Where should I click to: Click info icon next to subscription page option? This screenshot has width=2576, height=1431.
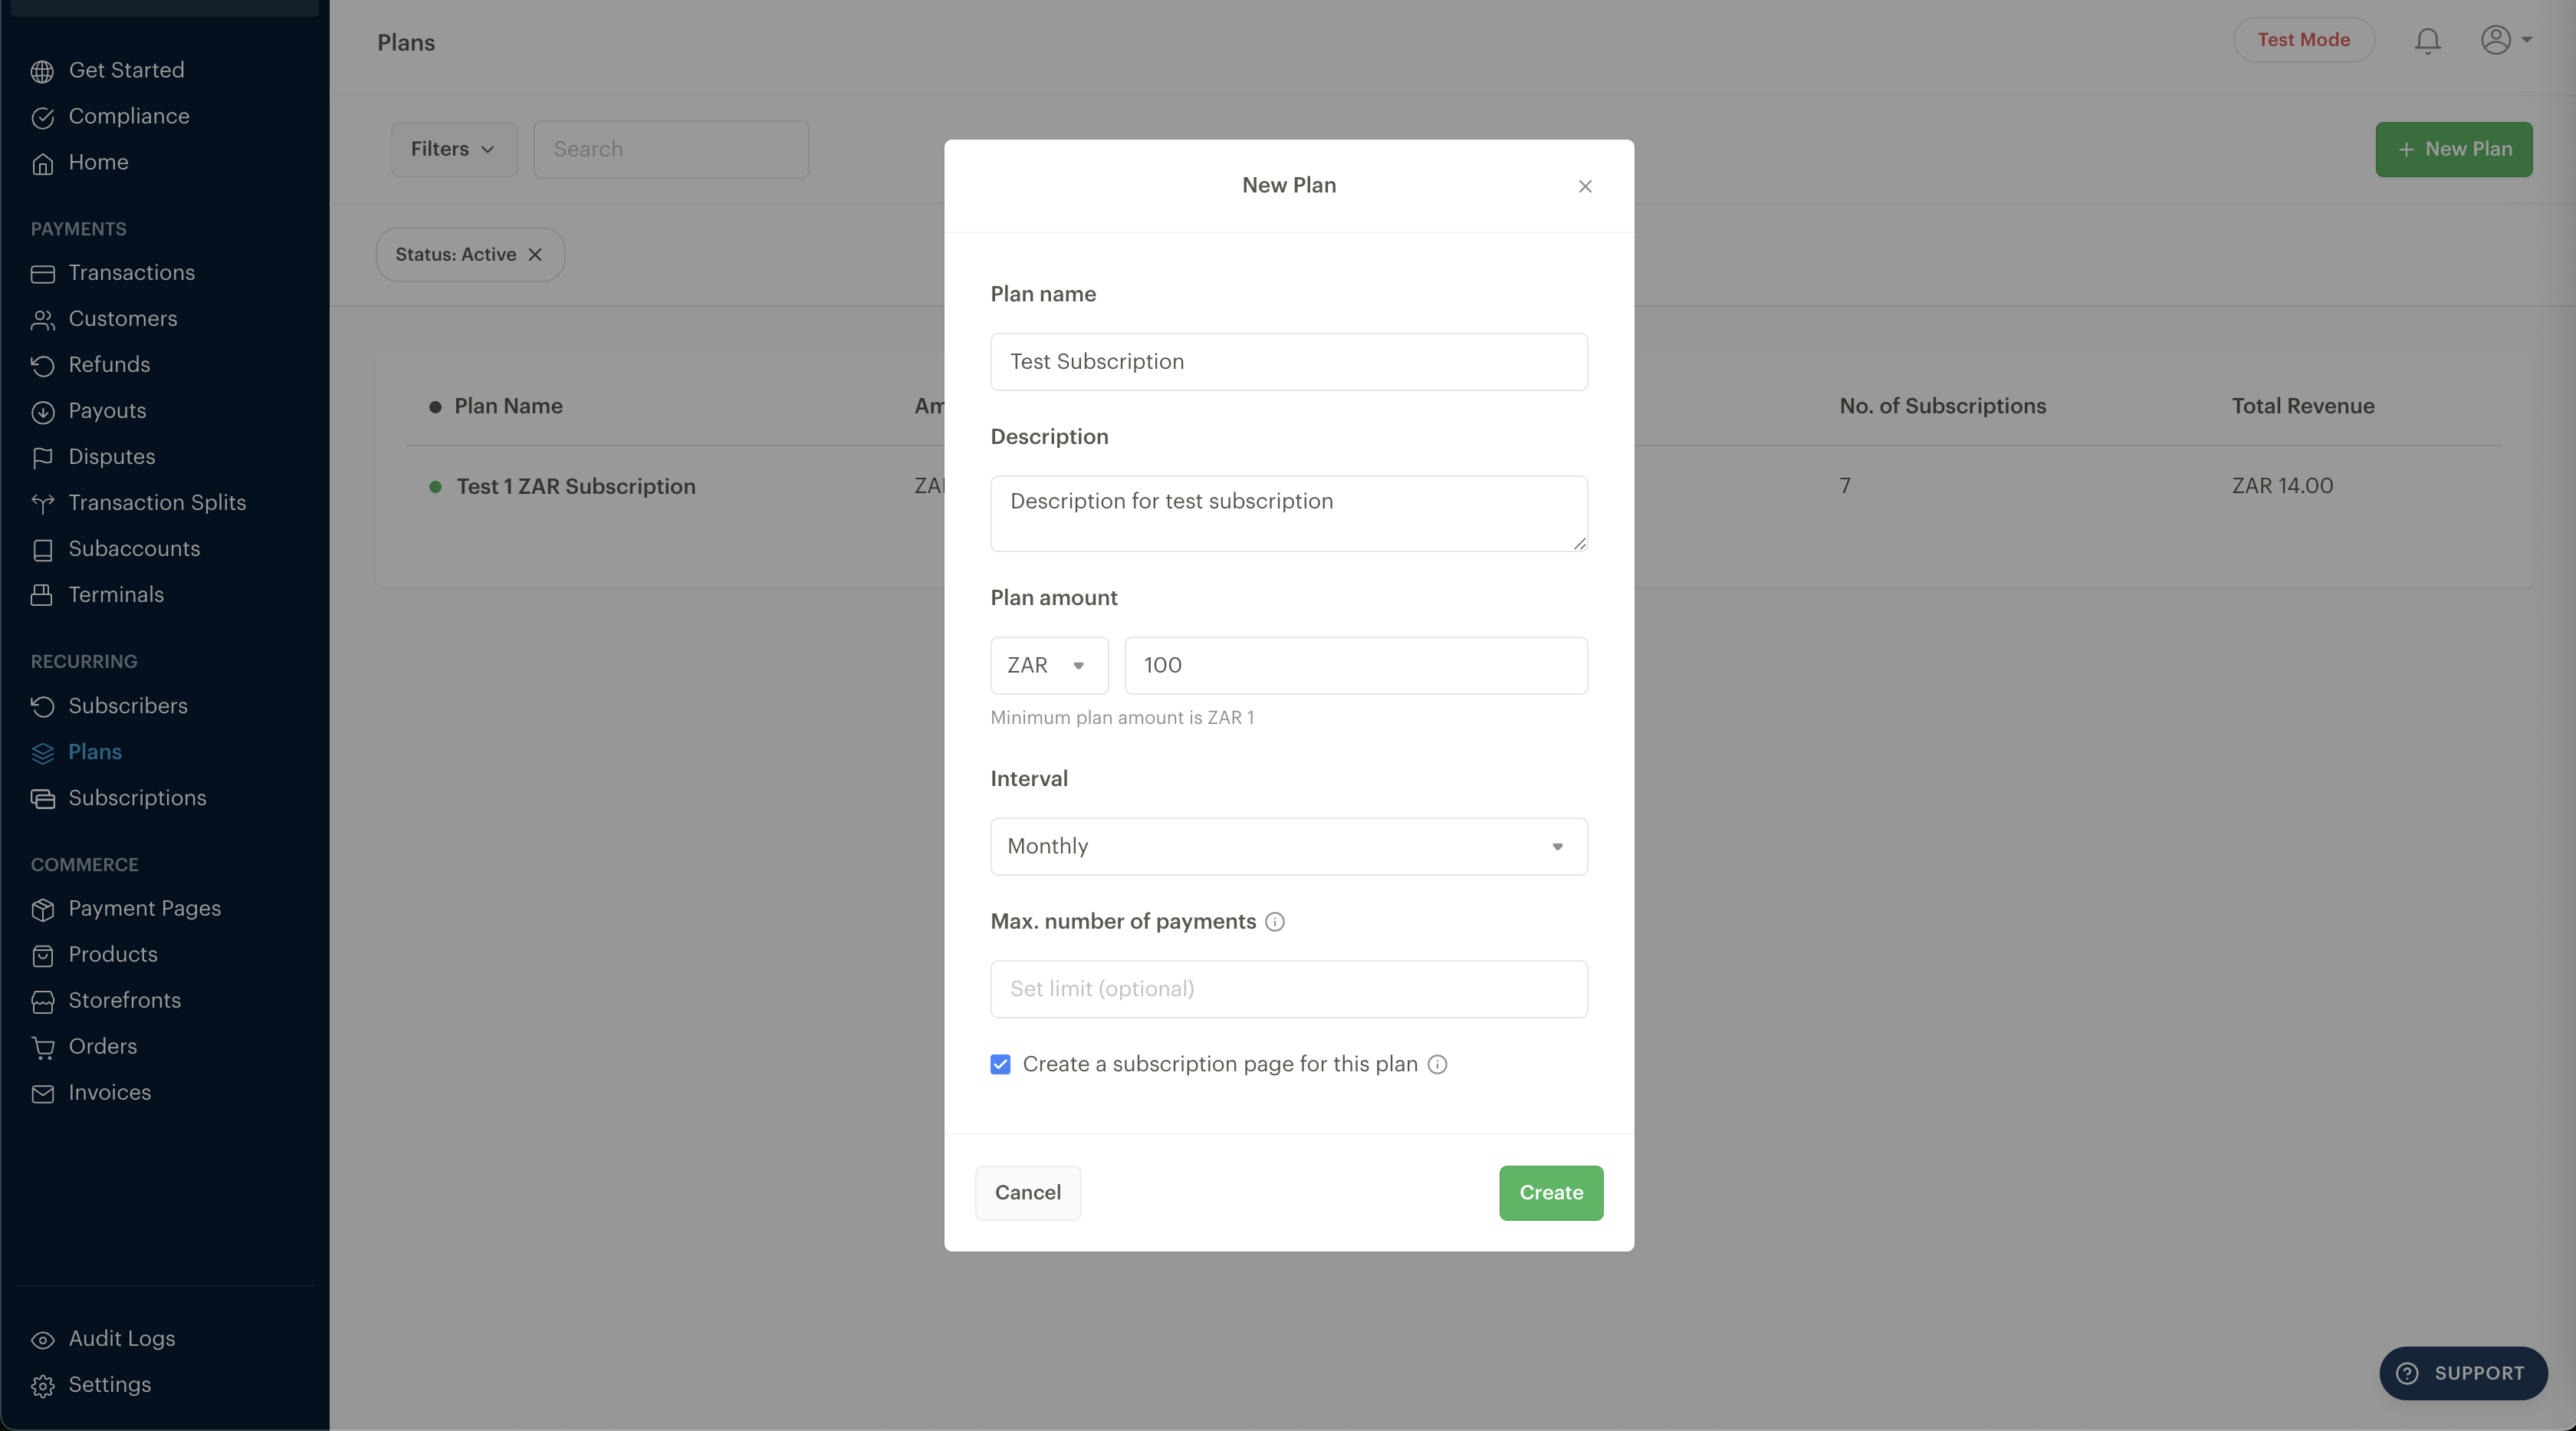[x=1437, y=1064]
